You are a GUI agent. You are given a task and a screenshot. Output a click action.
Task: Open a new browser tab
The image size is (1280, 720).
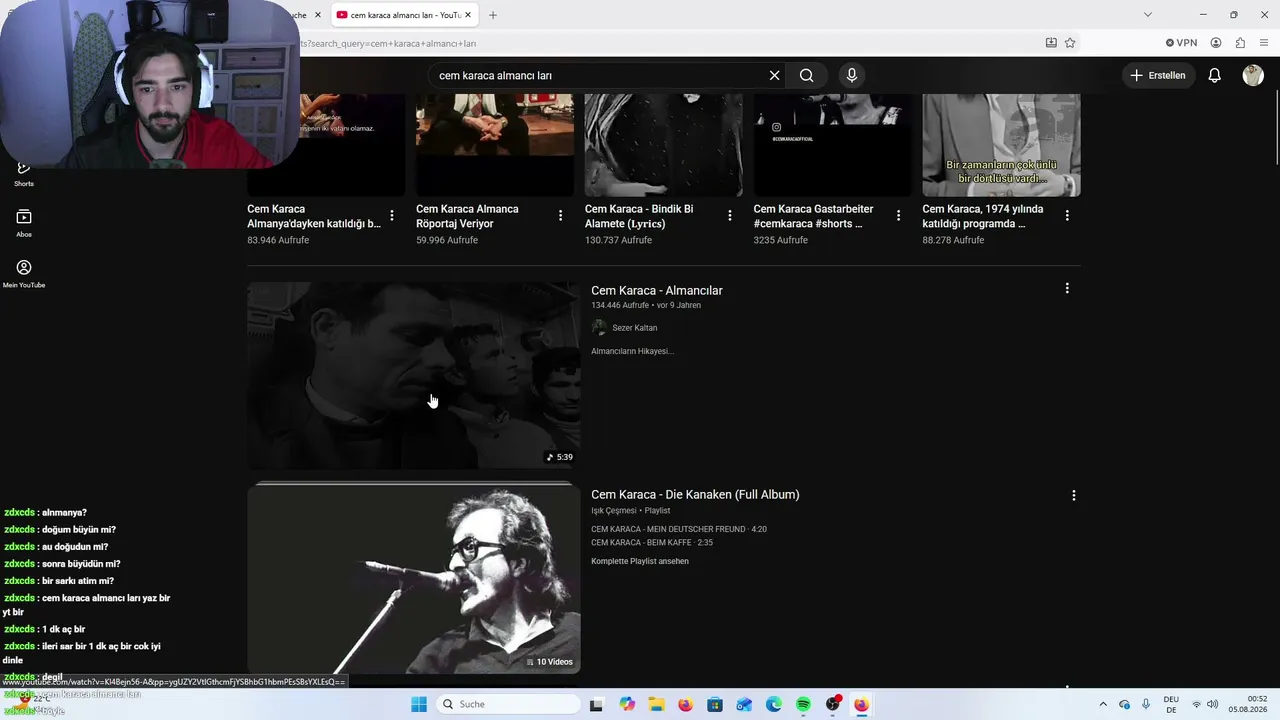pyautogui.click(x=493, y=15)
